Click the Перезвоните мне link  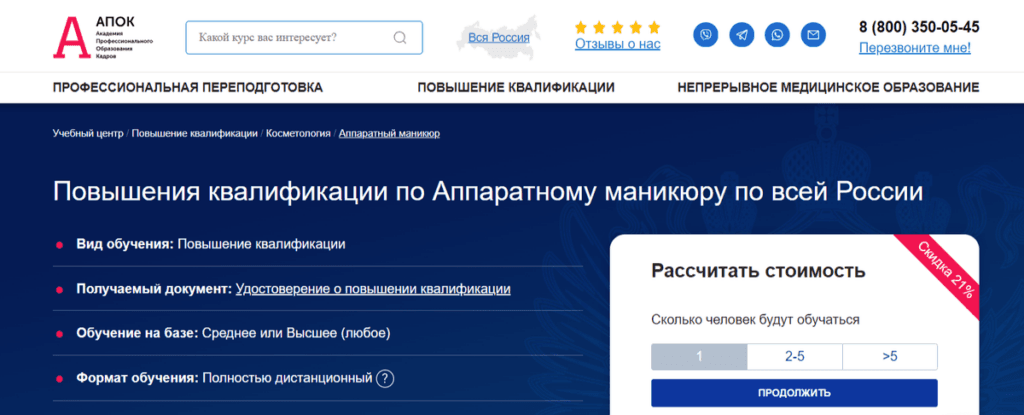(914, 47)
